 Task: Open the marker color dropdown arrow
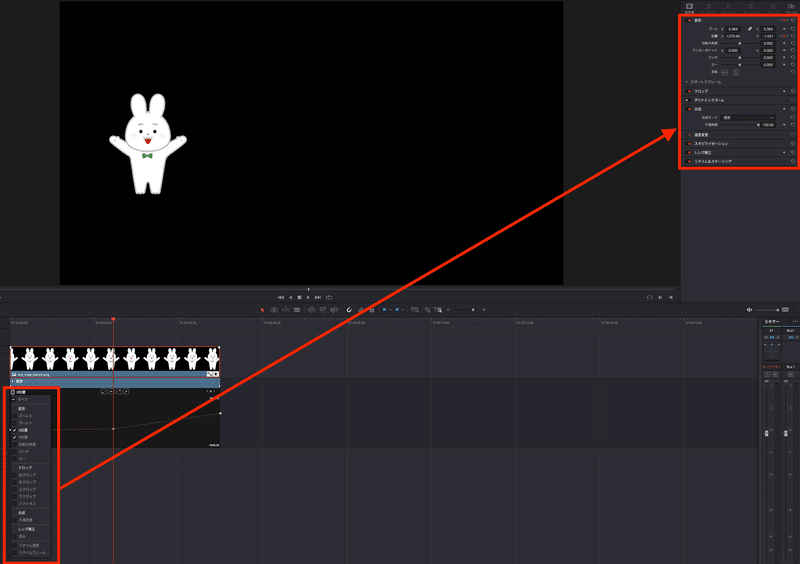coord(403,310)
